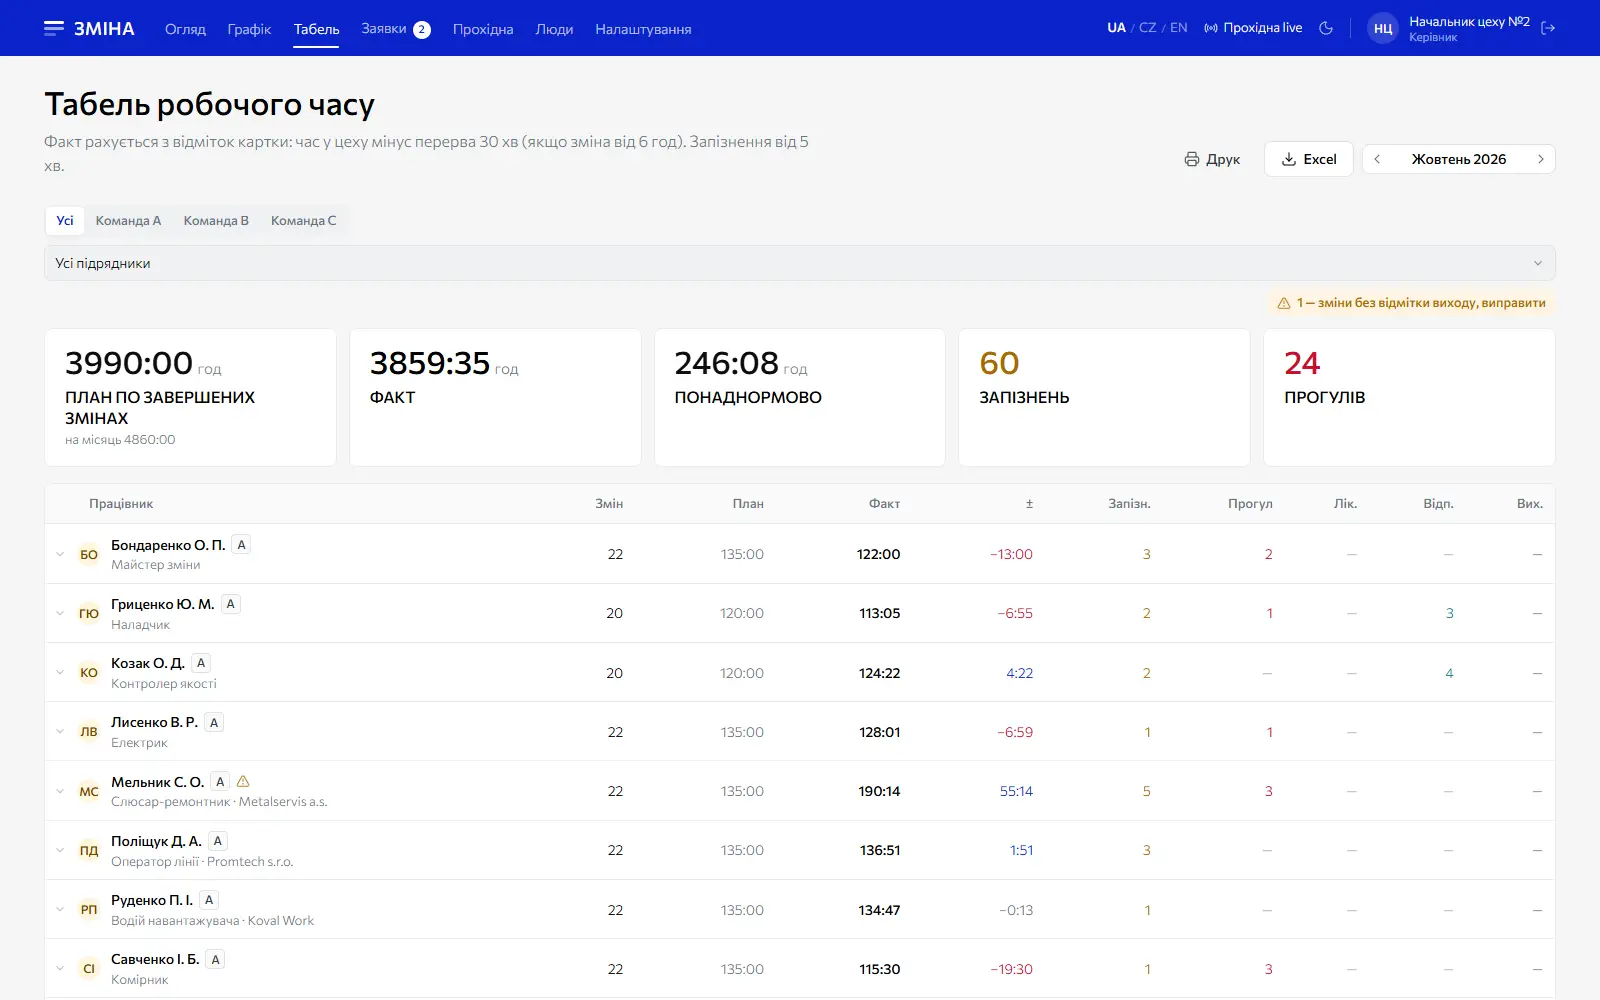
Task: Switch language to EN
Action: (1179, 28)
